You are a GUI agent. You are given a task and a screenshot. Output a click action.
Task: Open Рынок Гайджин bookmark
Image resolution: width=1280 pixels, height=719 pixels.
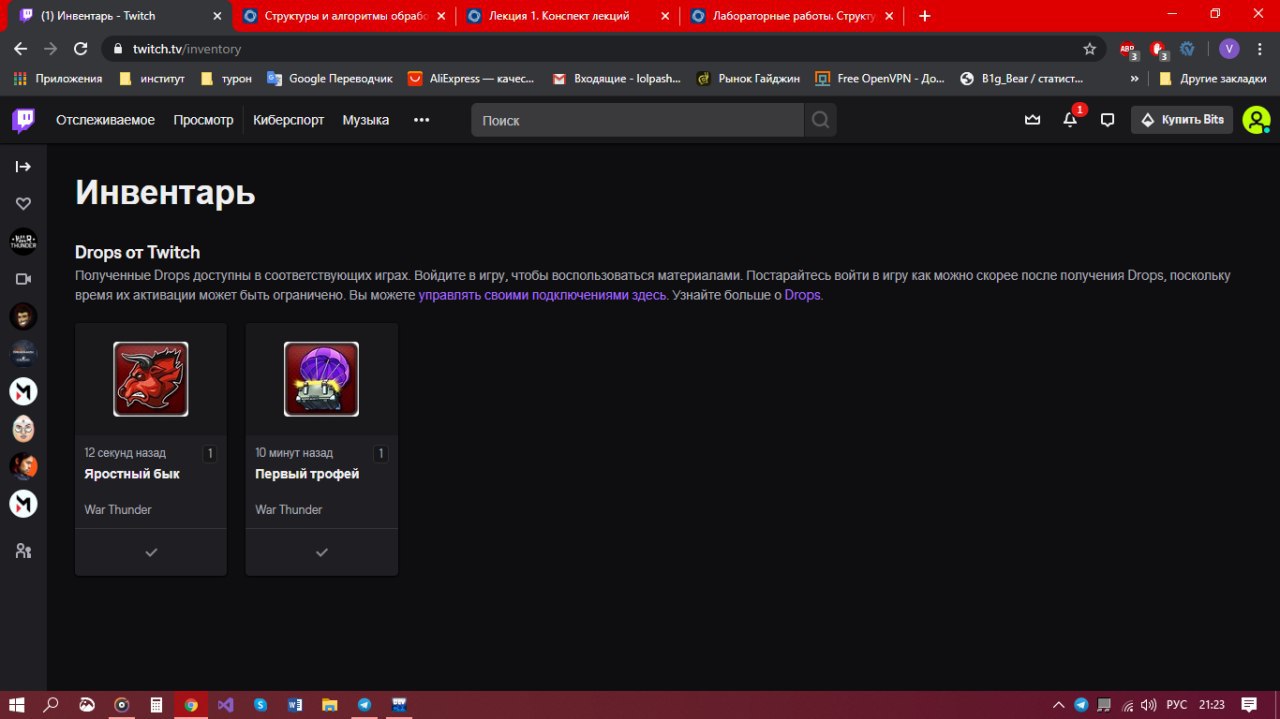[x=748, y=78]
